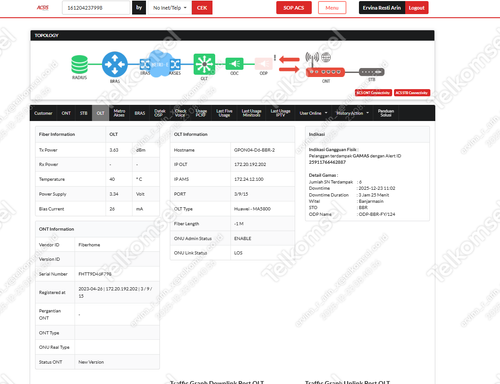Viewport: 500px width, 384px height.
Task: Click the Ervina Resti Arin user label
Action: click(x=382, y=8)
